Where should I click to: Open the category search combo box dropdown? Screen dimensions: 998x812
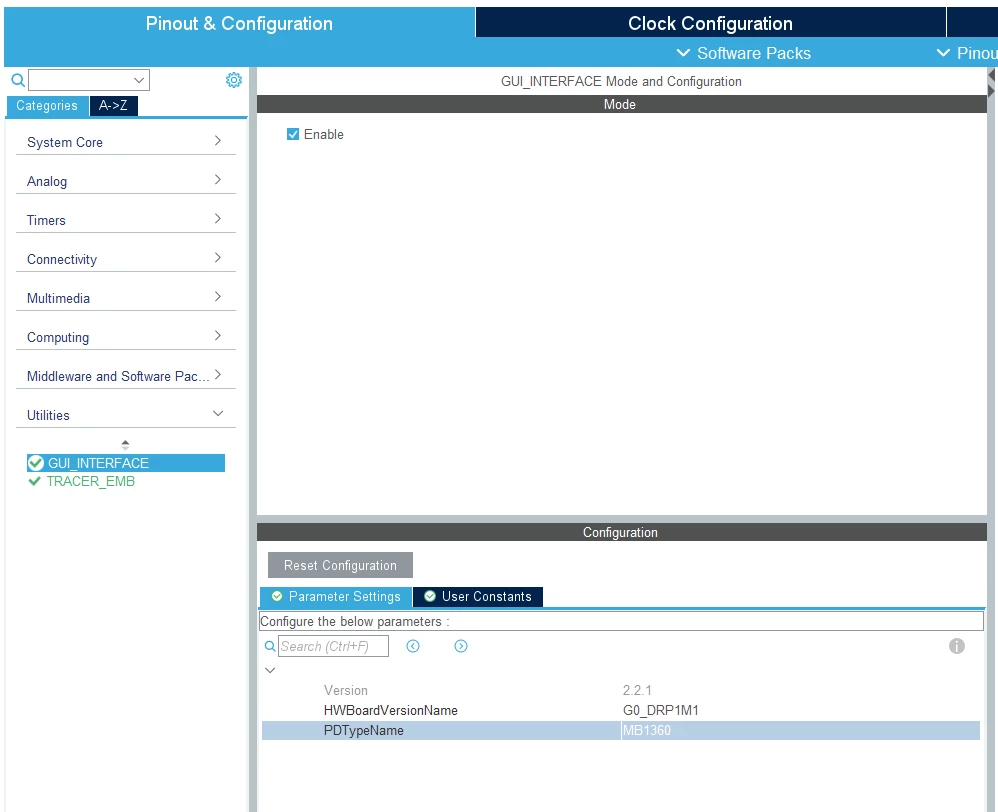coord(139,80)
